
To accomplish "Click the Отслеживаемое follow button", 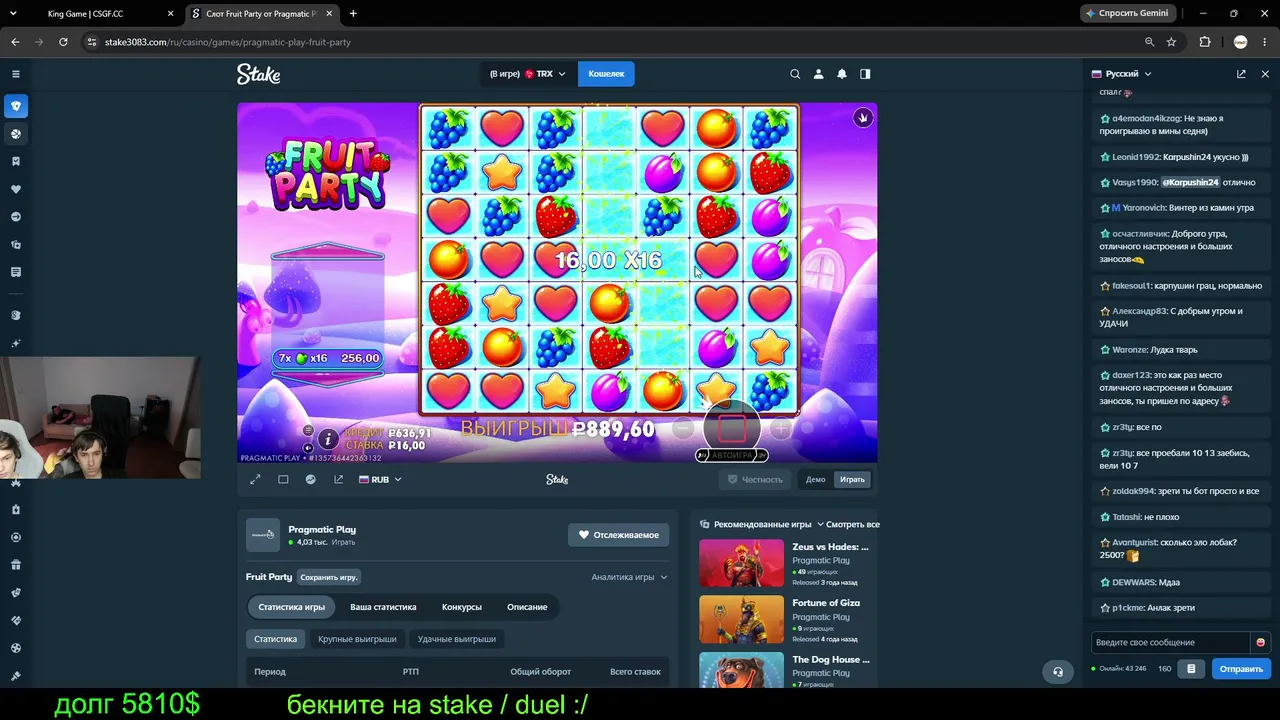I will [x=619, y=535].
